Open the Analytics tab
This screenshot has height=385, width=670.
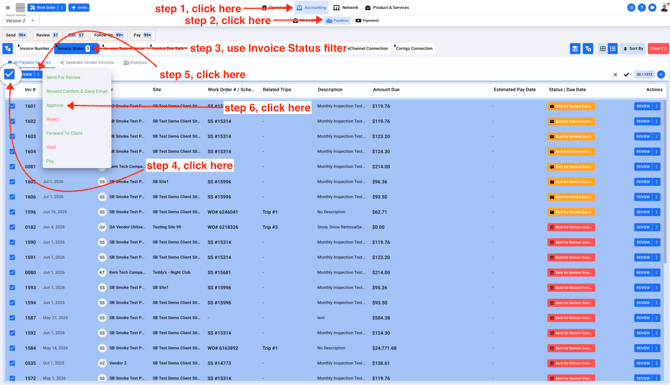tap(135, 62)
